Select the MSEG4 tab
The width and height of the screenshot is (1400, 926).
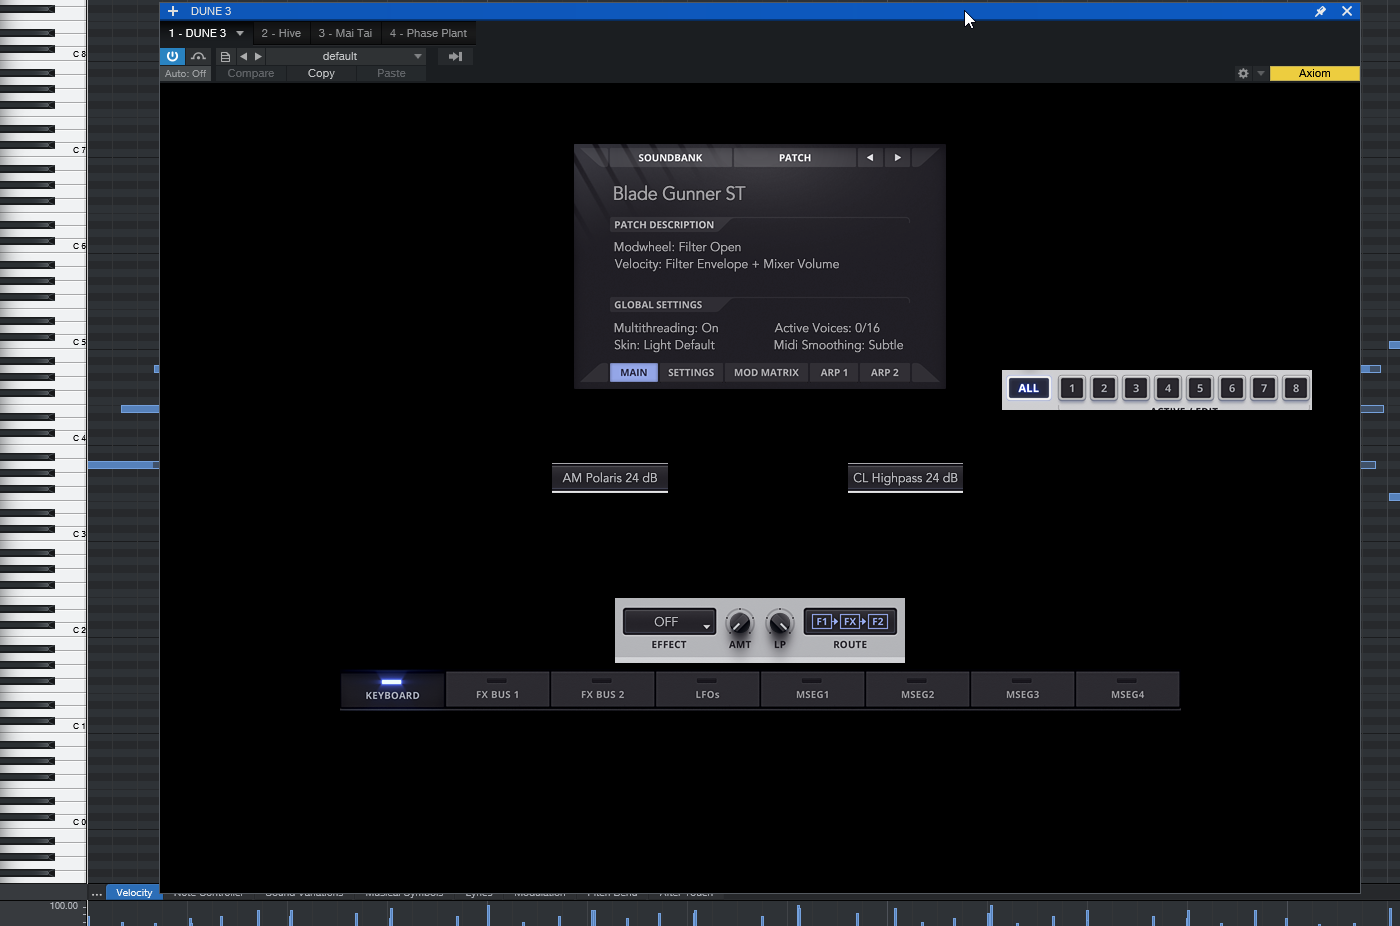1127,690
